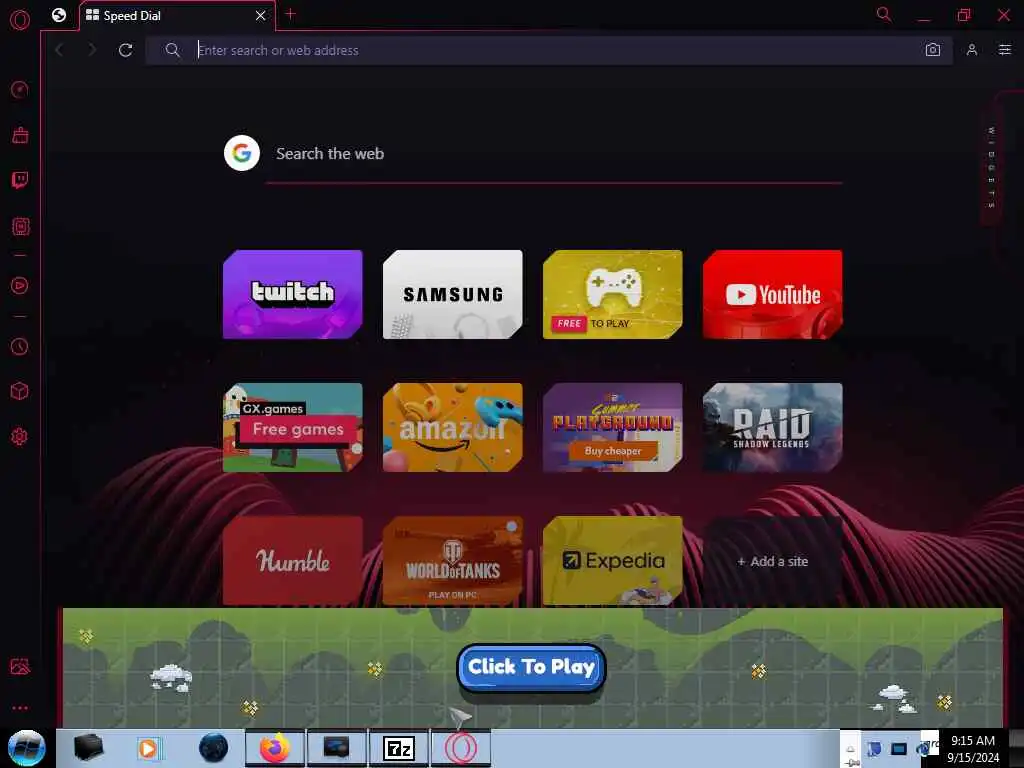Open the Humble speed dial tile
Screen dimensions: 1024x768
[293, 561]
